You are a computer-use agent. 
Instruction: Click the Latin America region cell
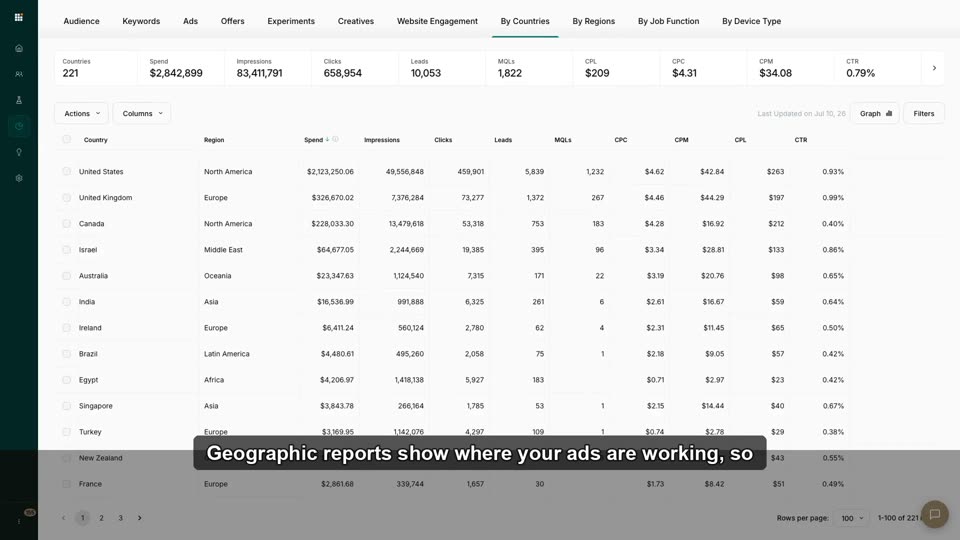(227, 354)
